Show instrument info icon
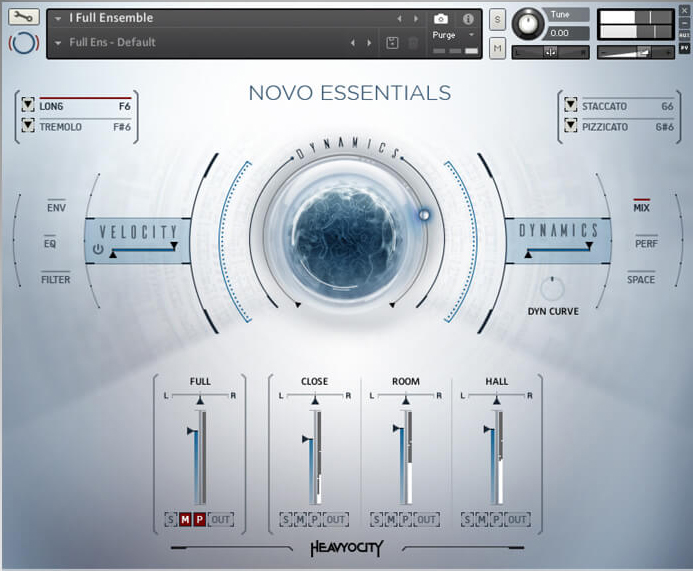 (x=468, y=19)
